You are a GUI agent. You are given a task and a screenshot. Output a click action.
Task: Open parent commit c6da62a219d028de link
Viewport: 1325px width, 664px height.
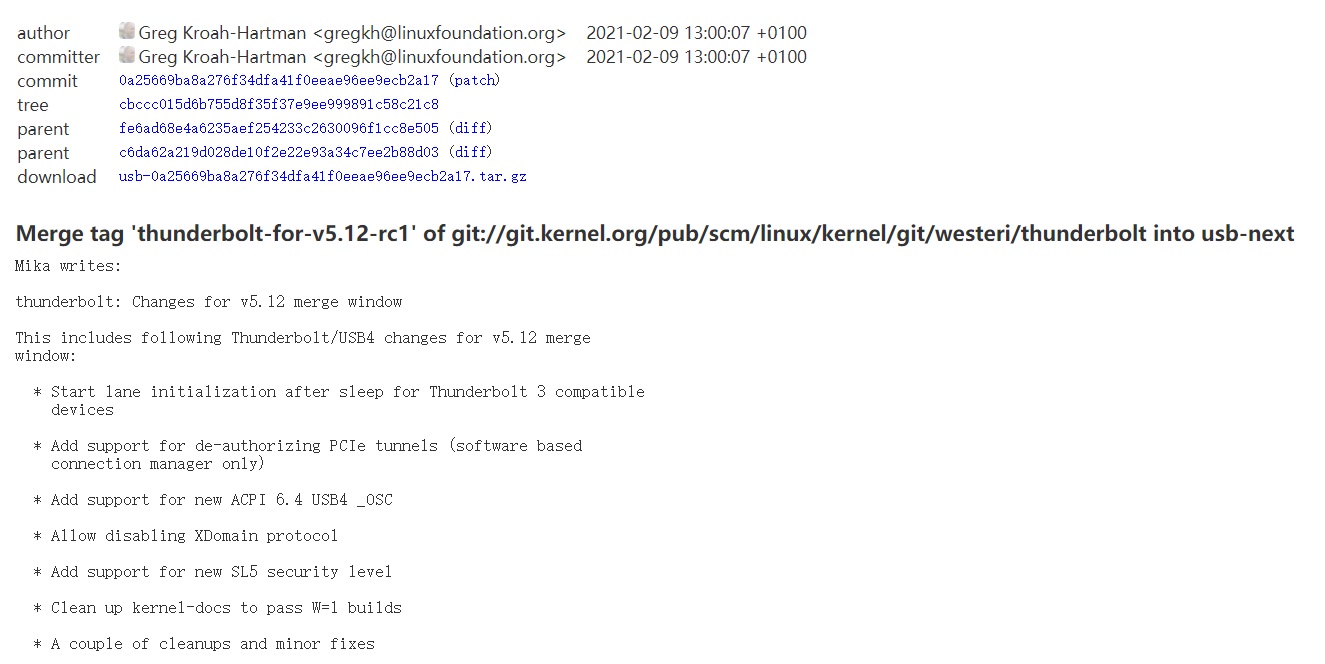coord(278,153)
